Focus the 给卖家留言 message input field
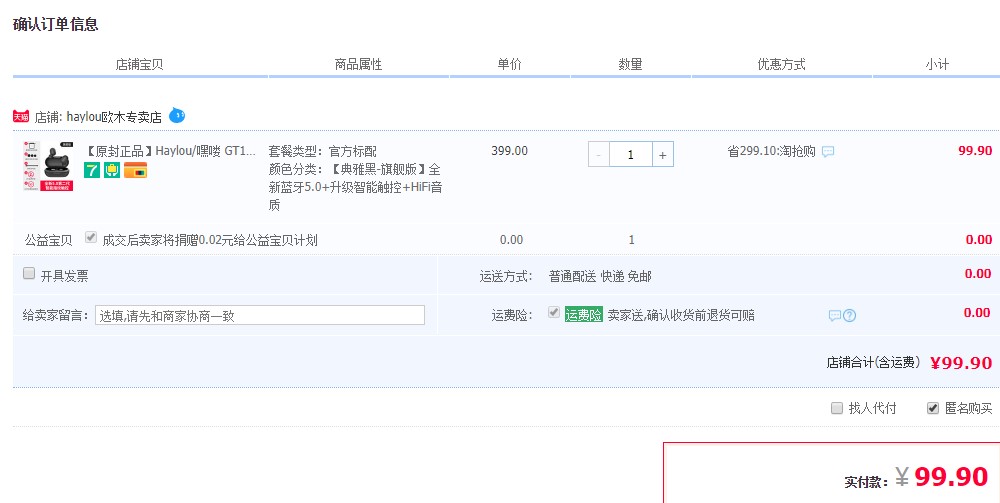1000x503 pixels. (x=260, y=315)
